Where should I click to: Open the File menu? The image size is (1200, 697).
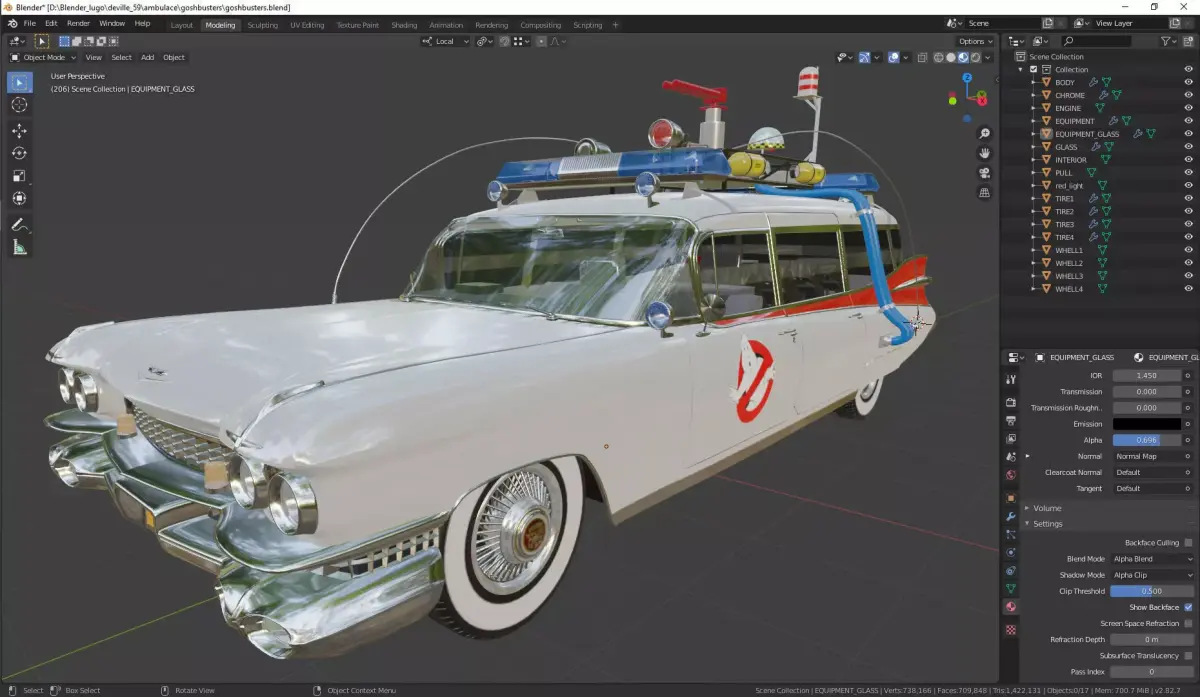click(30, 23)
